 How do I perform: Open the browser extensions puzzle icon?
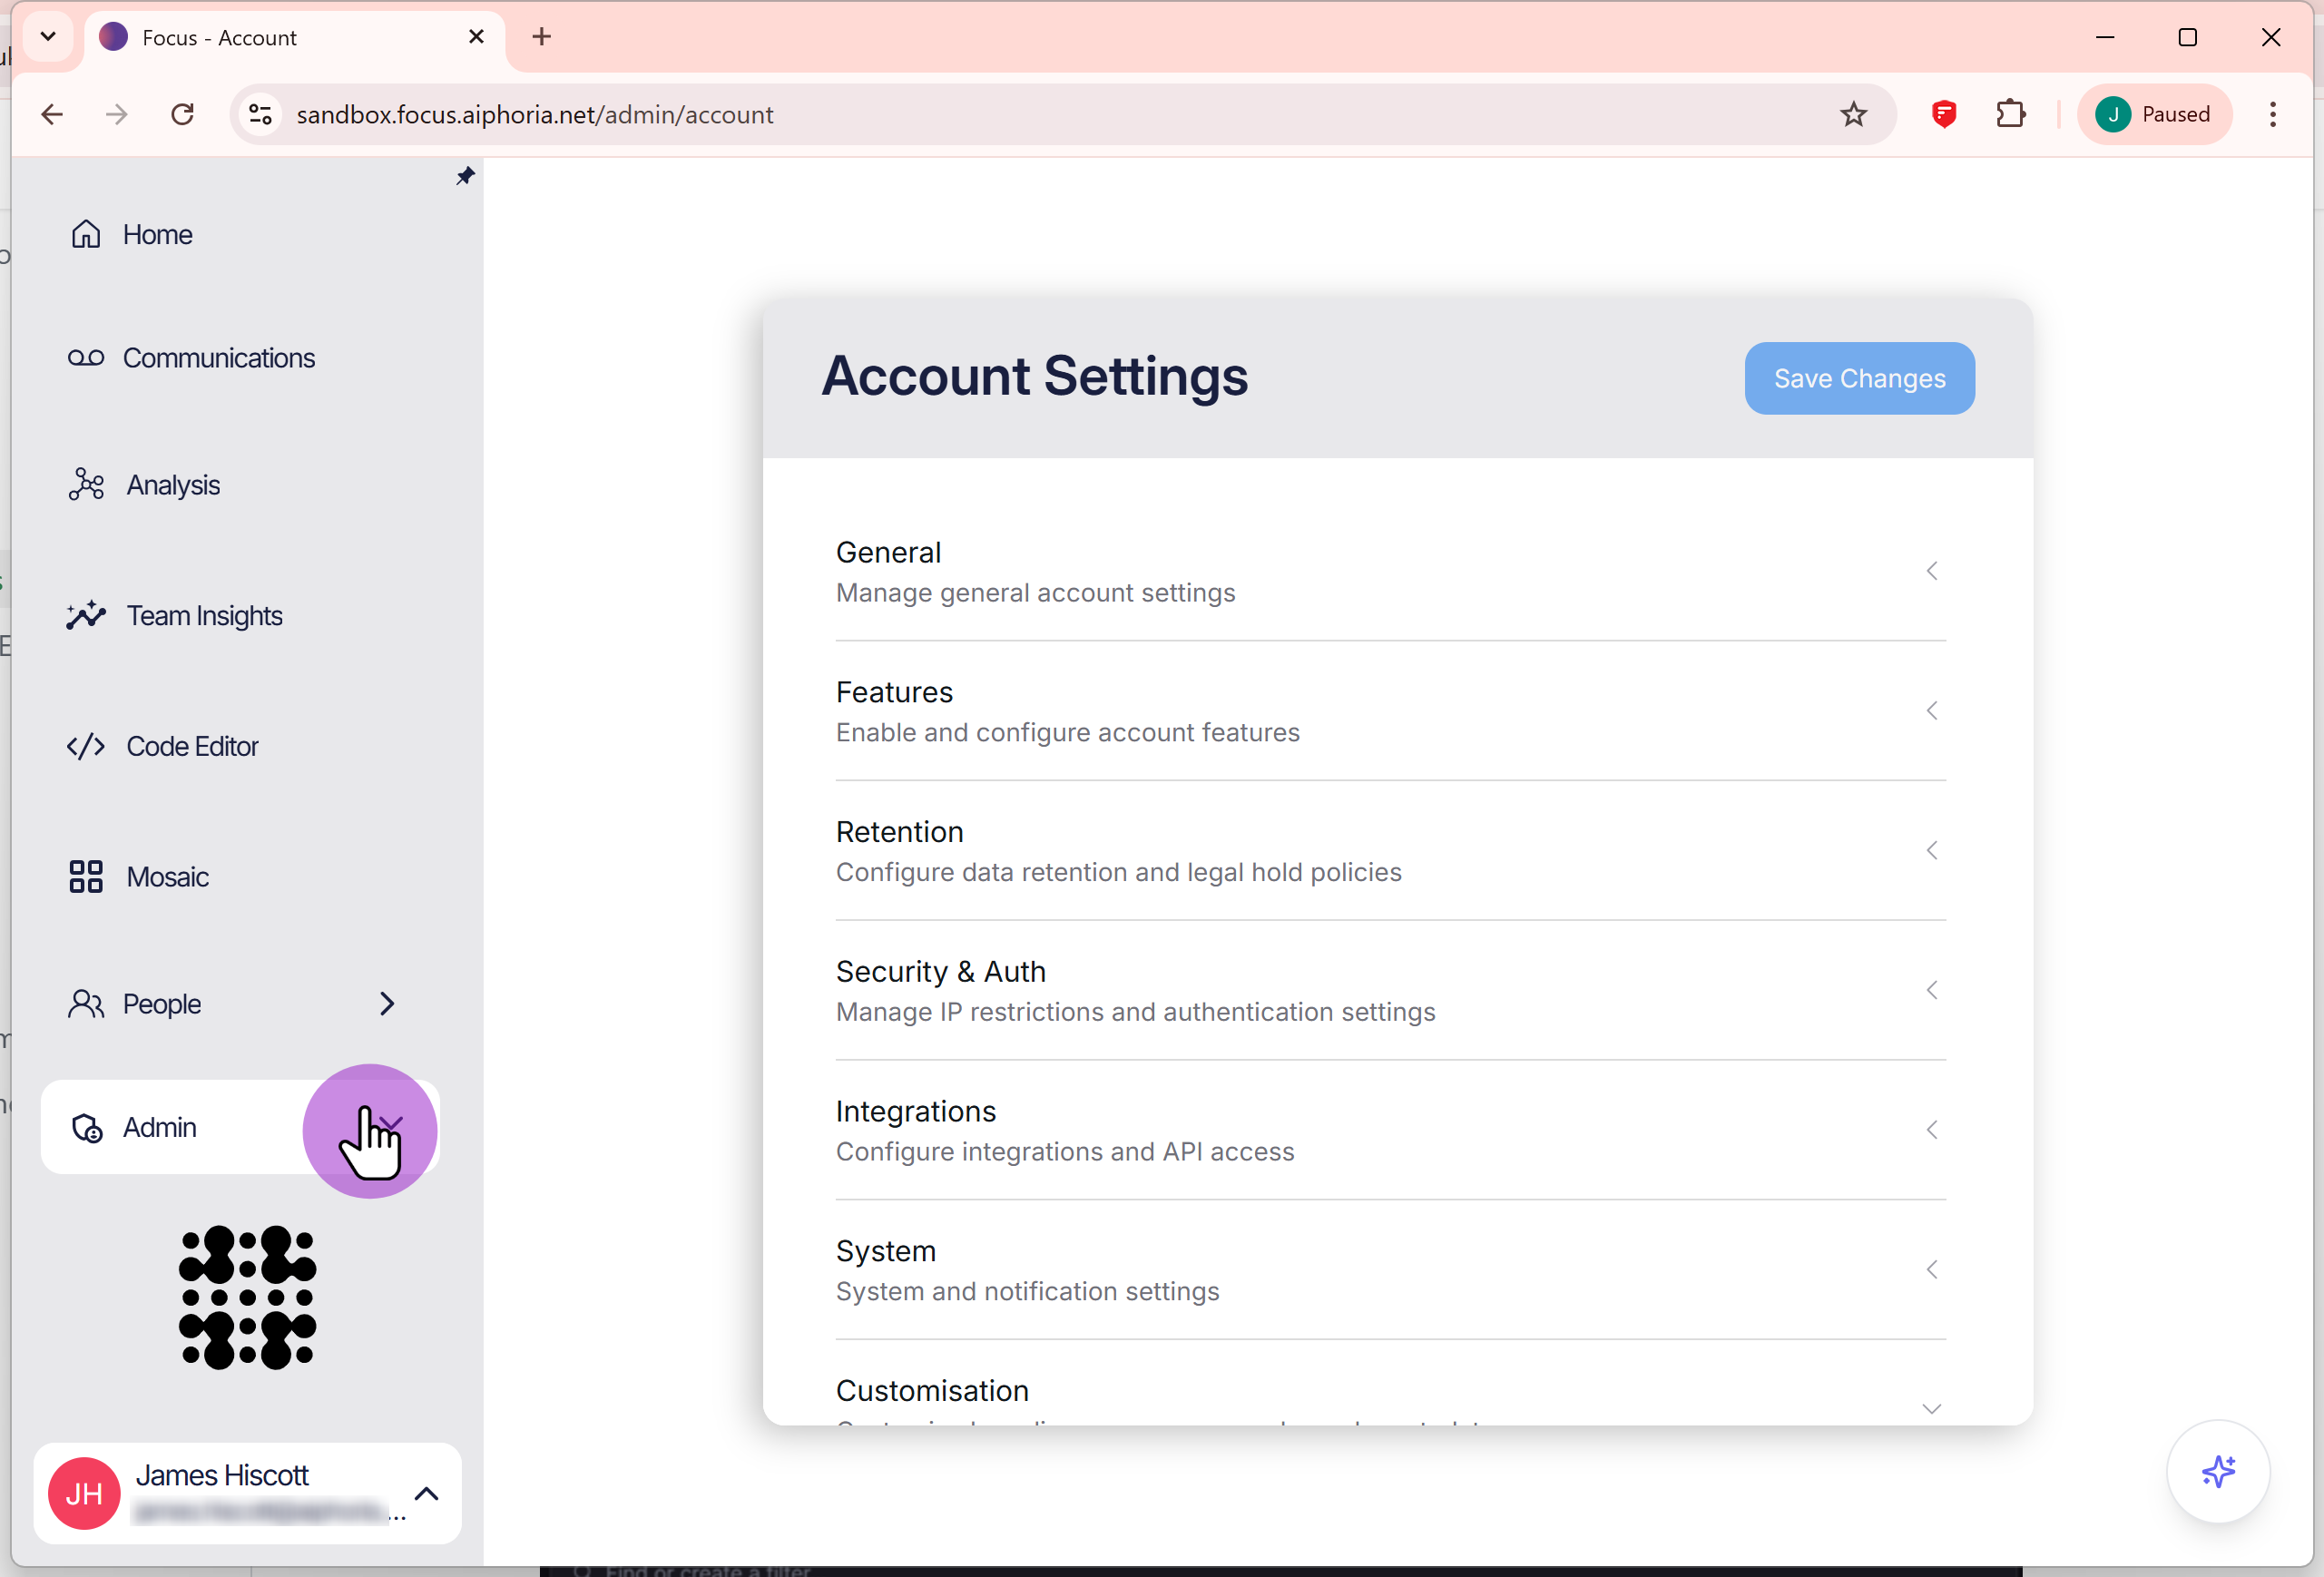point(2011,114)
